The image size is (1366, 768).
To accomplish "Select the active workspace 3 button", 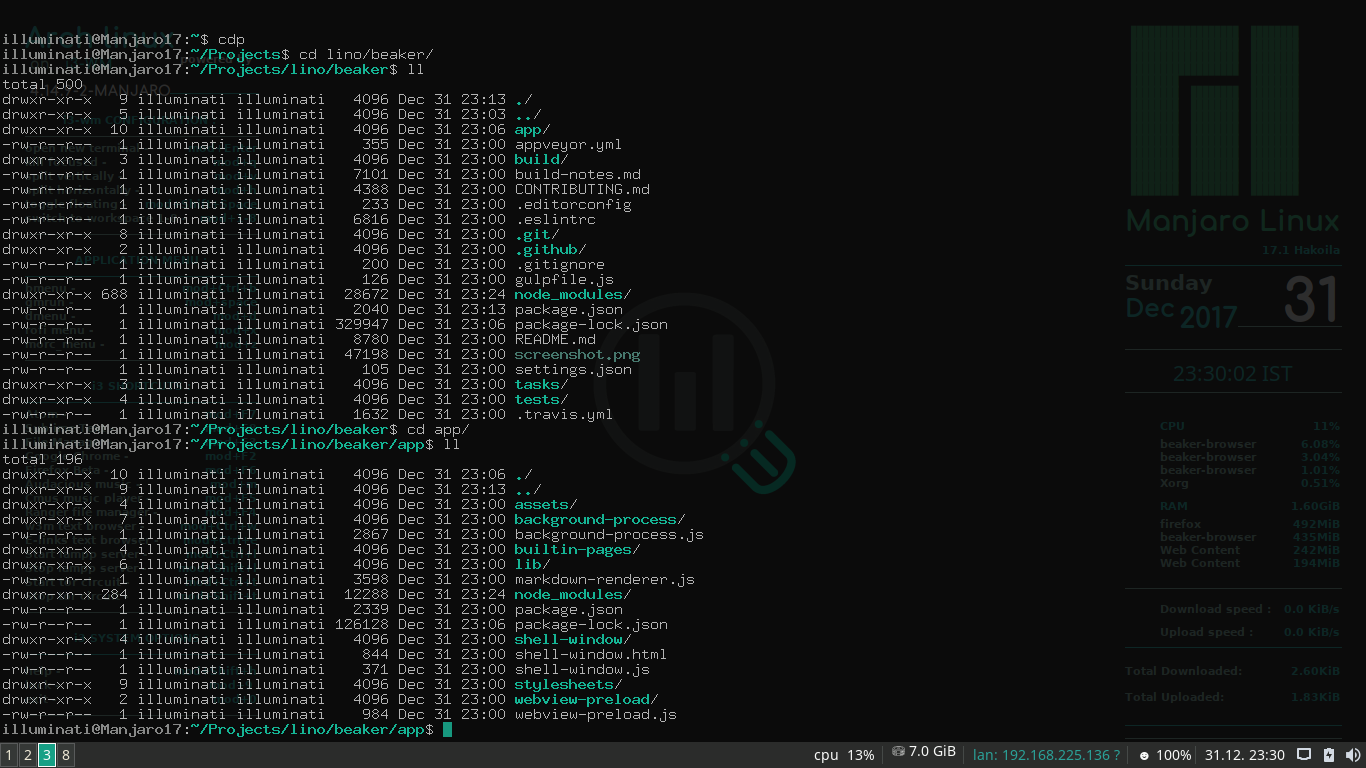I will (x=47, y=755).
